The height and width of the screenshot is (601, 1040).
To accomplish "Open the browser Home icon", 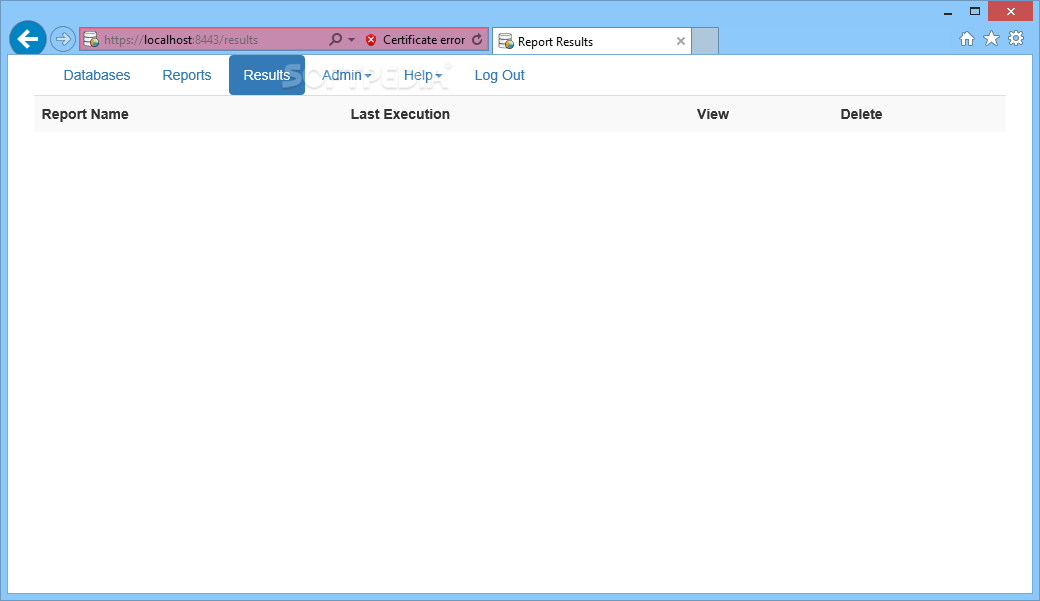I will click(967, 39).
